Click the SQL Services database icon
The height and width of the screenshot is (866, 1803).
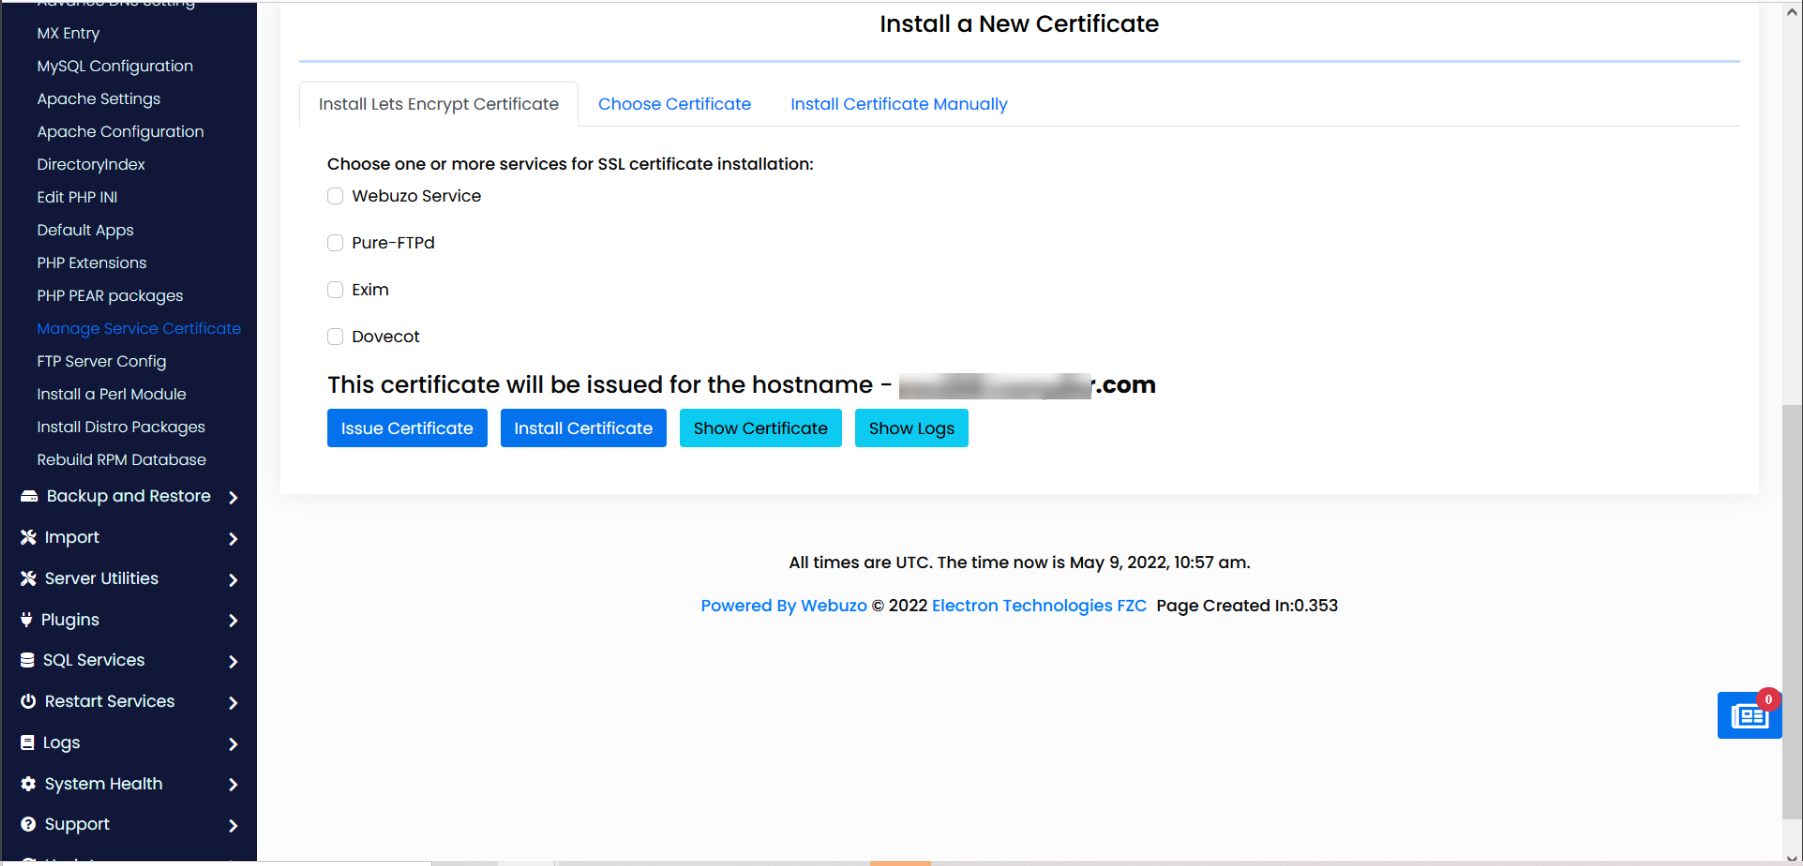coord(28,660)
